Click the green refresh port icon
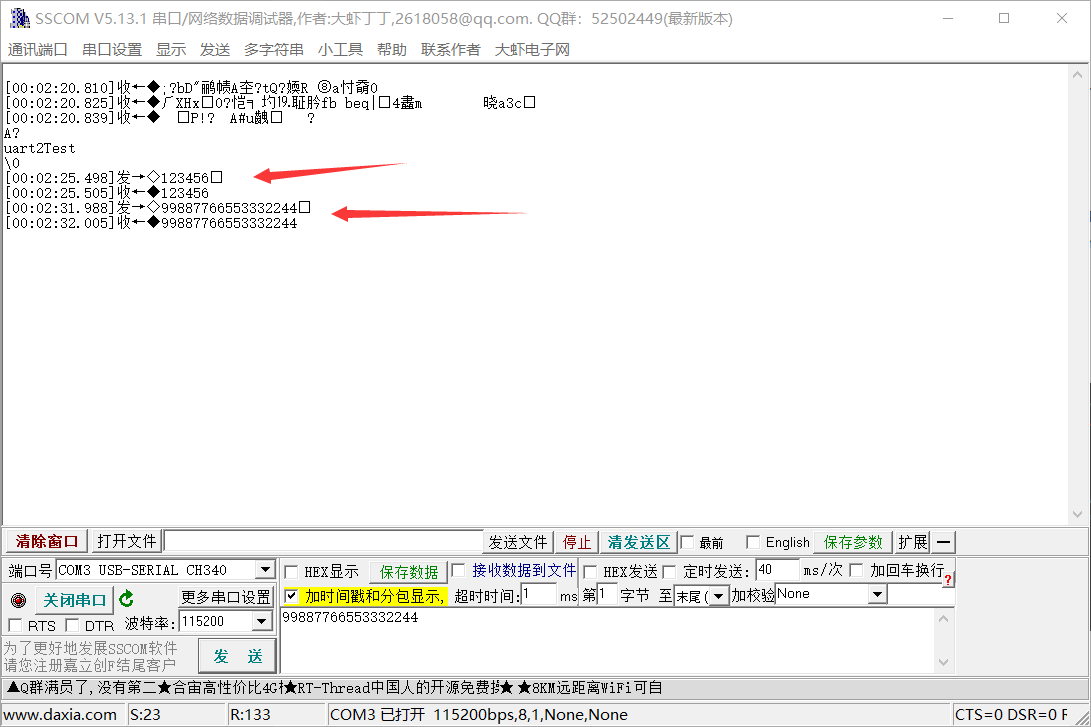 127,598
